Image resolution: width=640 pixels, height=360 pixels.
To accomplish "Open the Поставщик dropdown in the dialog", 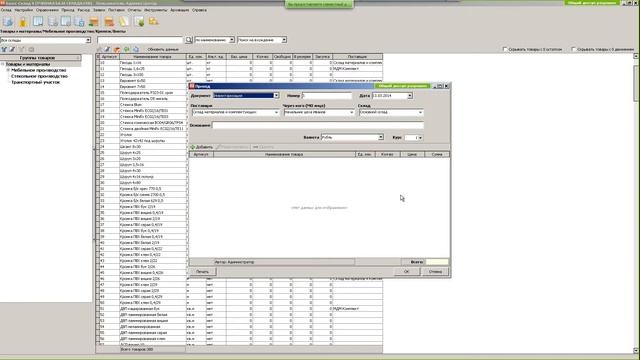I will pyautogui.click(x=276, y=112).
